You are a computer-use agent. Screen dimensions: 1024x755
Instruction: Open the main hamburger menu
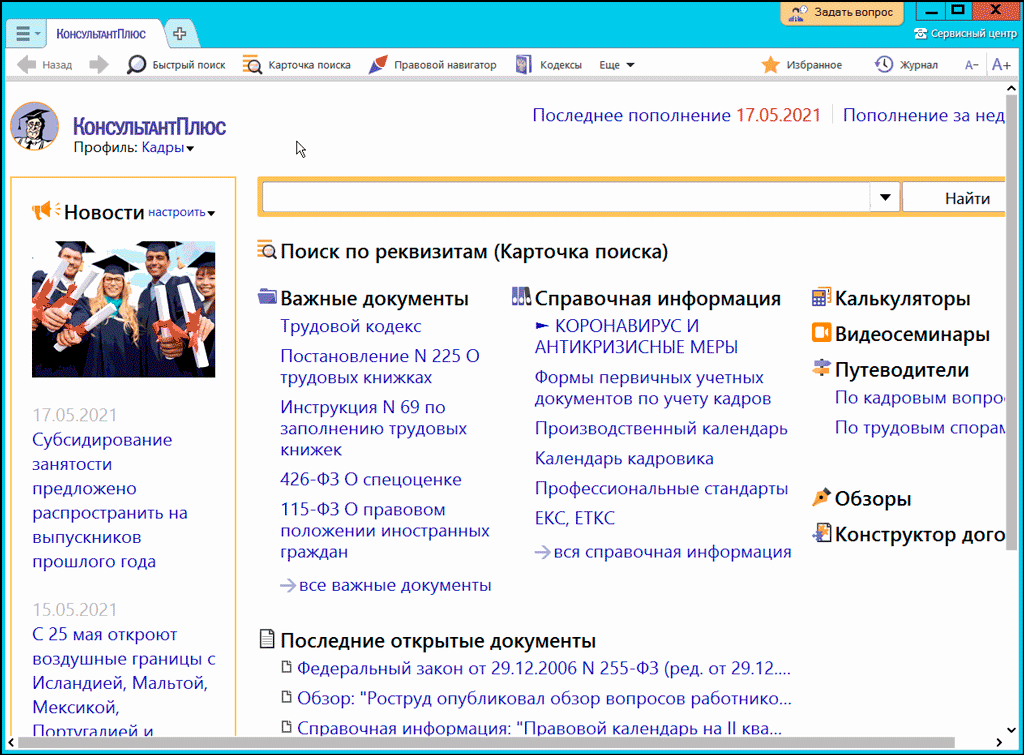tap(26, 33)
